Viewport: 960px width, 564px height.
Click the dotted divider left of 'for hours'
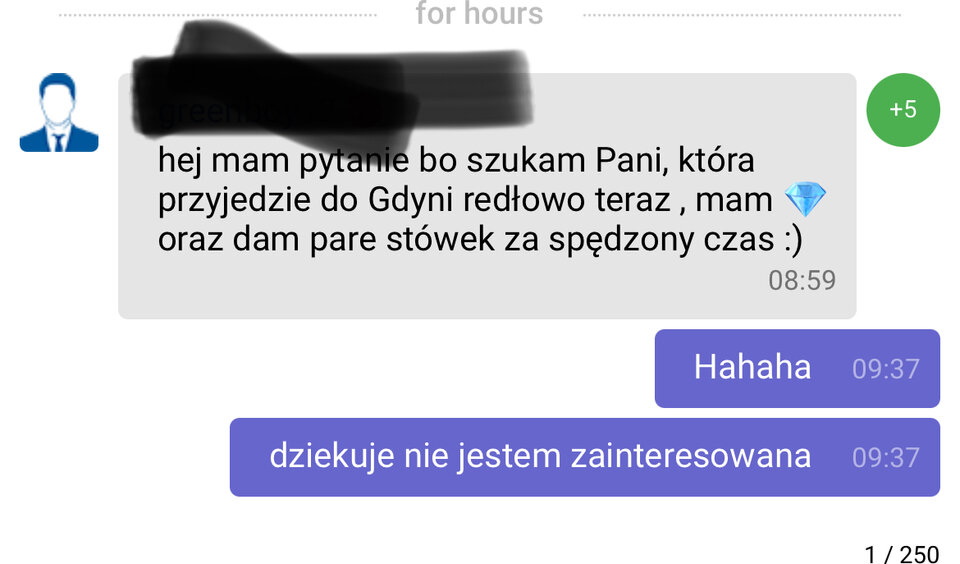(217, 15)
